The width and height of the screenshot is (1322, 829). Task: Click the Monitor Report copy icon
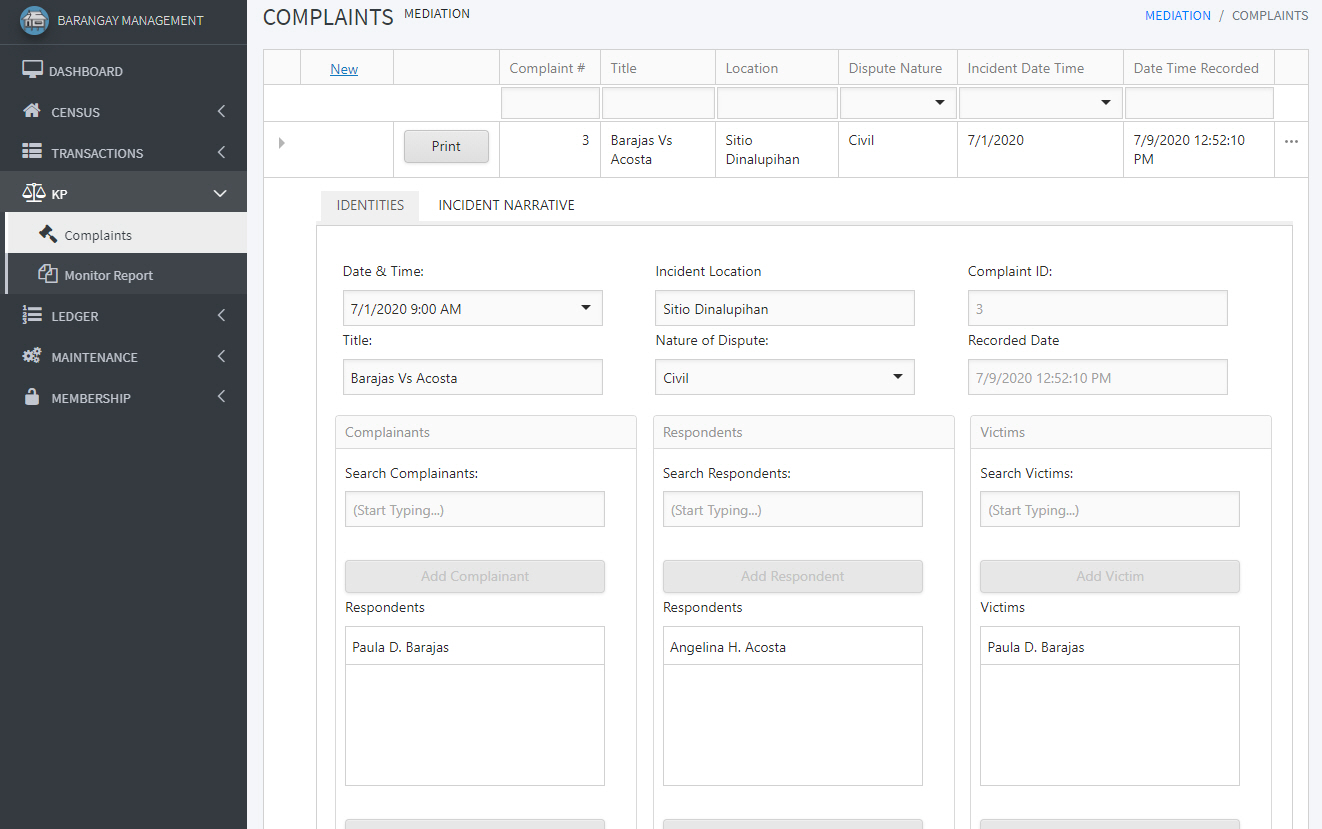coord(47,274)
